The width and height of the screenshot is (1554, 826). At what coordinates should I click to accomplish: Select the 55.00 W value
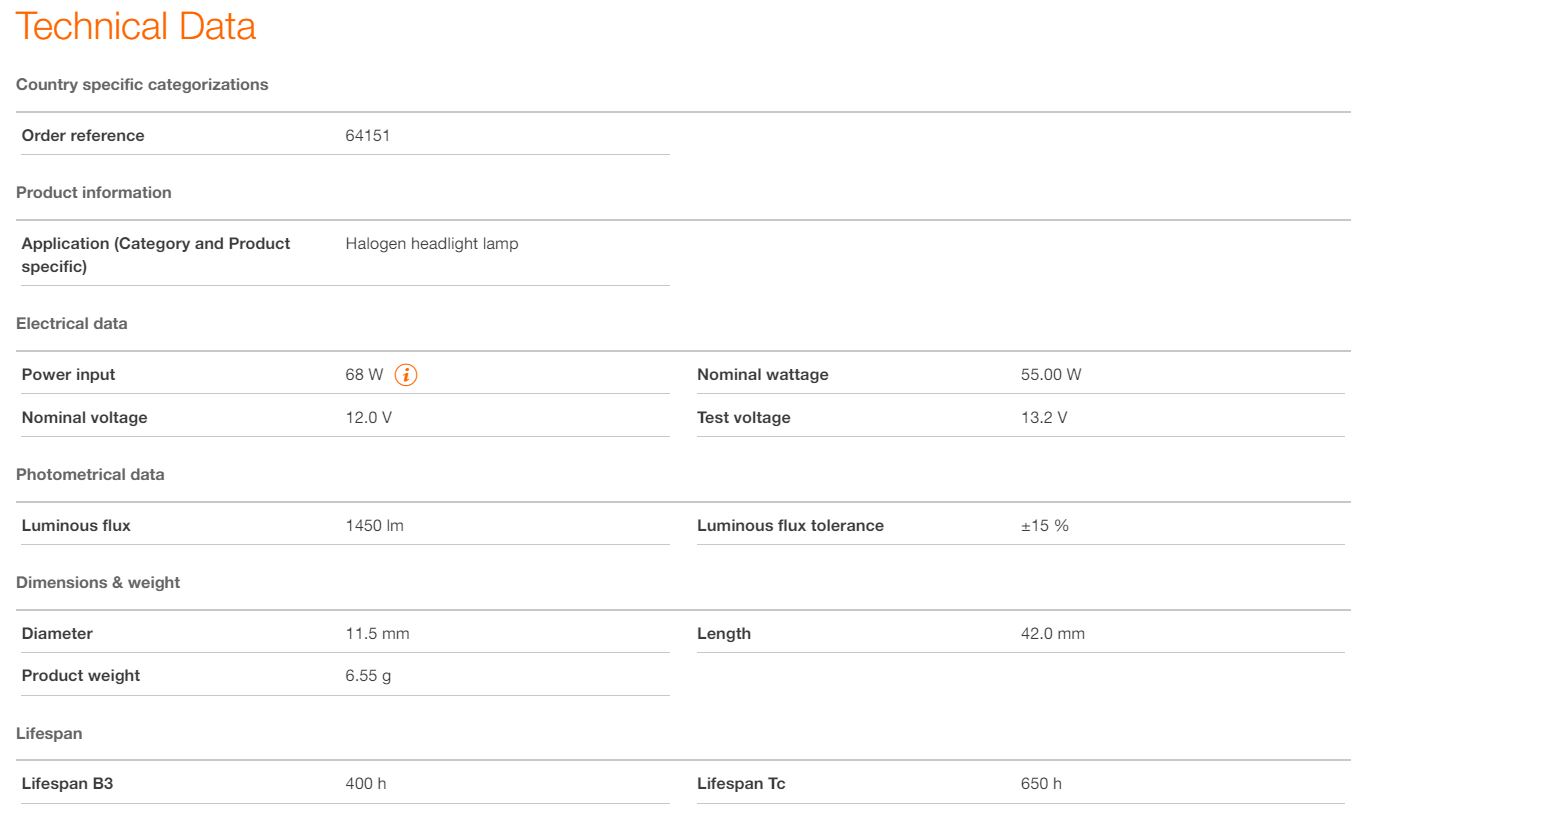1051,375
